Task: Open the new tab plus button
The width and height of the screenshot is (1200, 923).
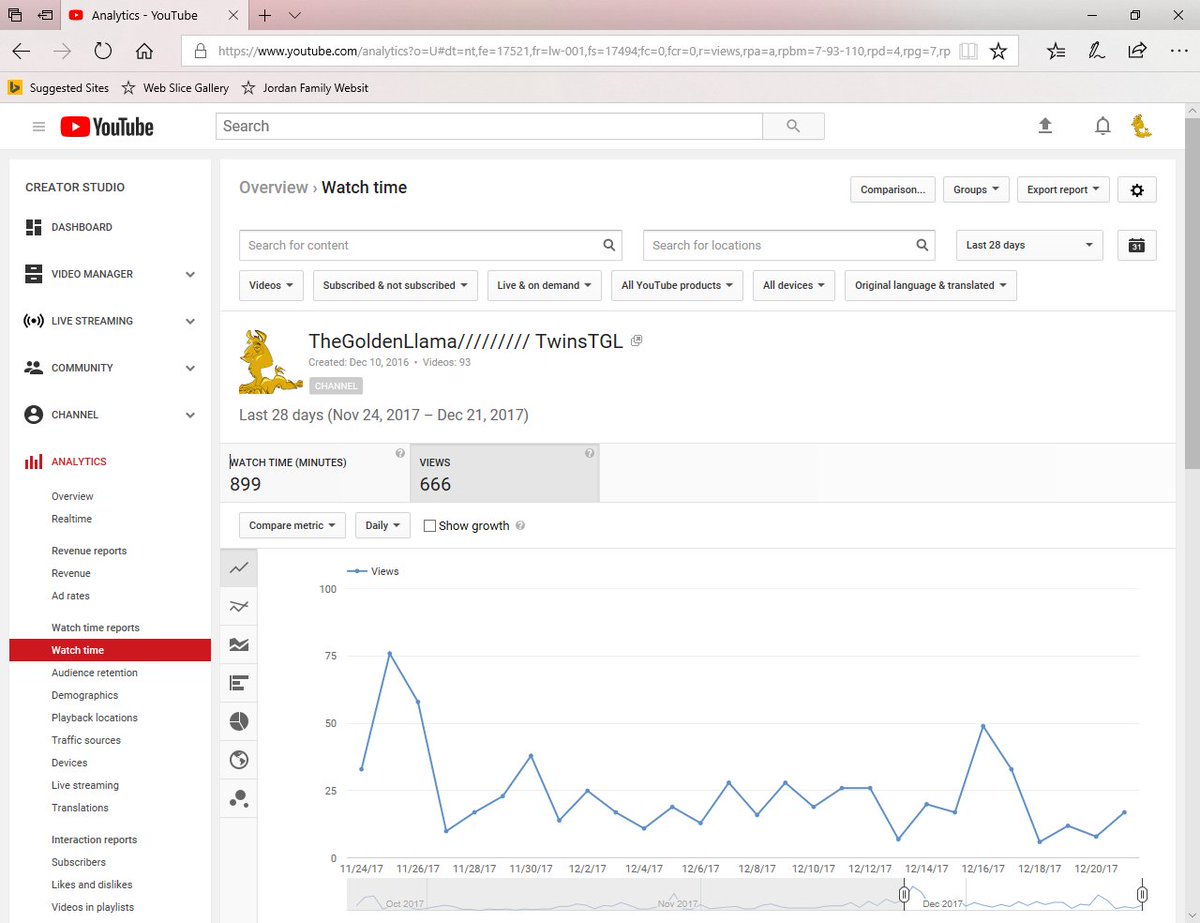Action: 265,16
